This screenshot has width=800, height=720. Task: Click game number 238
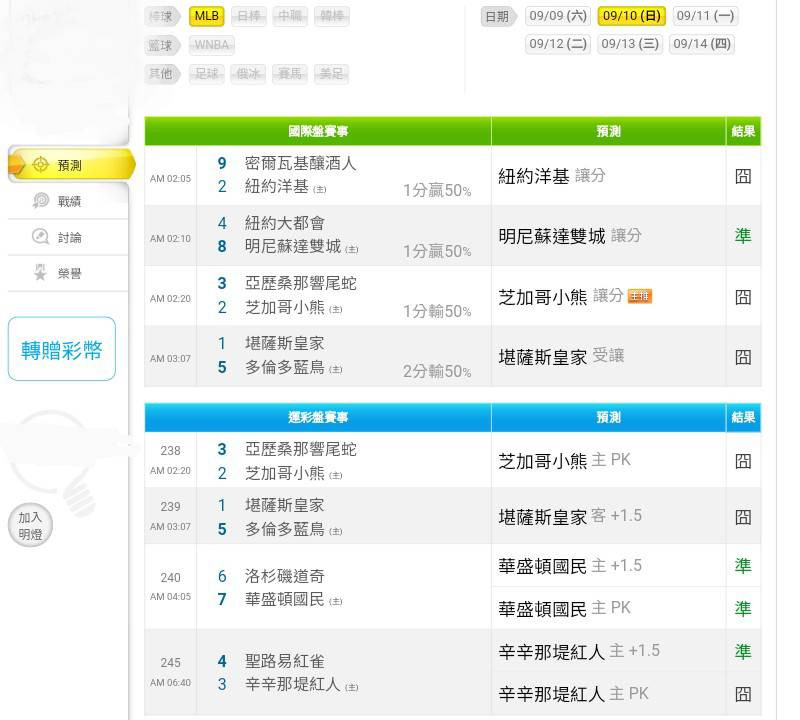[170, 451]
